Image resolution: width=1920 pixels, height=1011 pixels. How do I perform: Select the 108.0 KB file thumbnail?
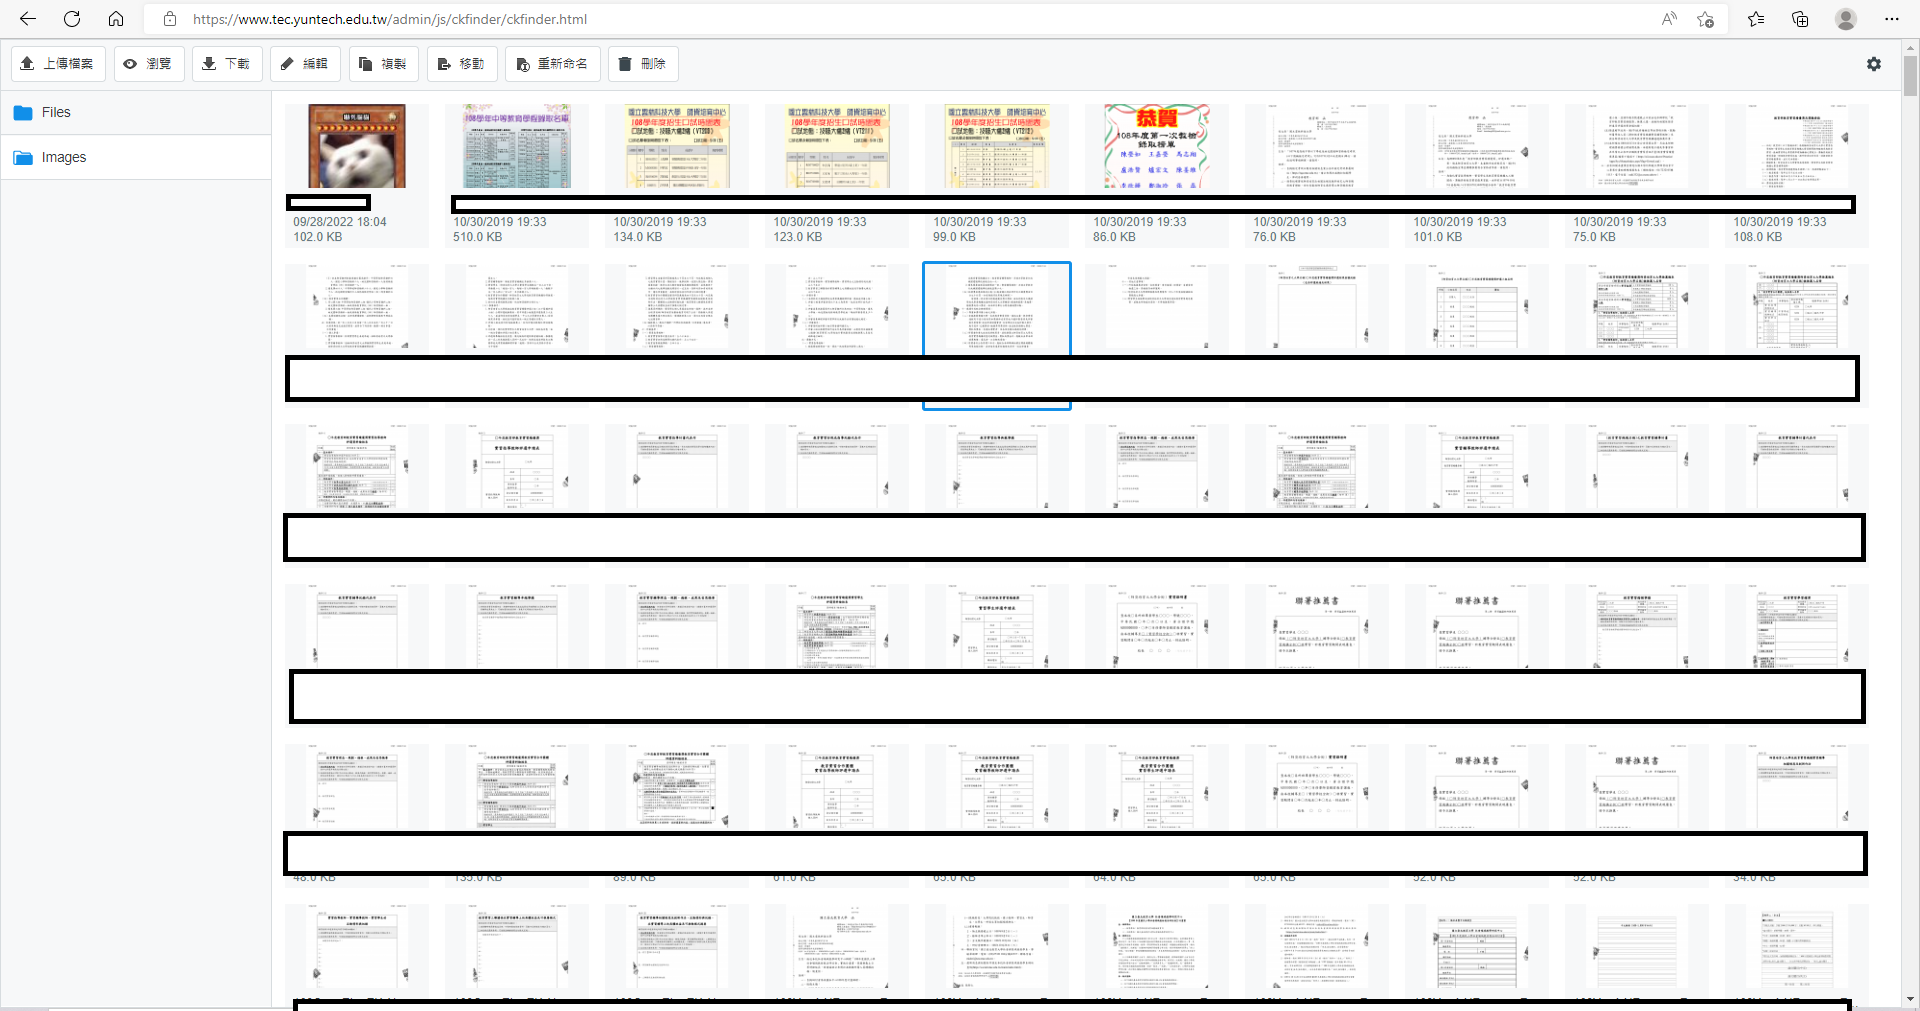(1797, 146)
